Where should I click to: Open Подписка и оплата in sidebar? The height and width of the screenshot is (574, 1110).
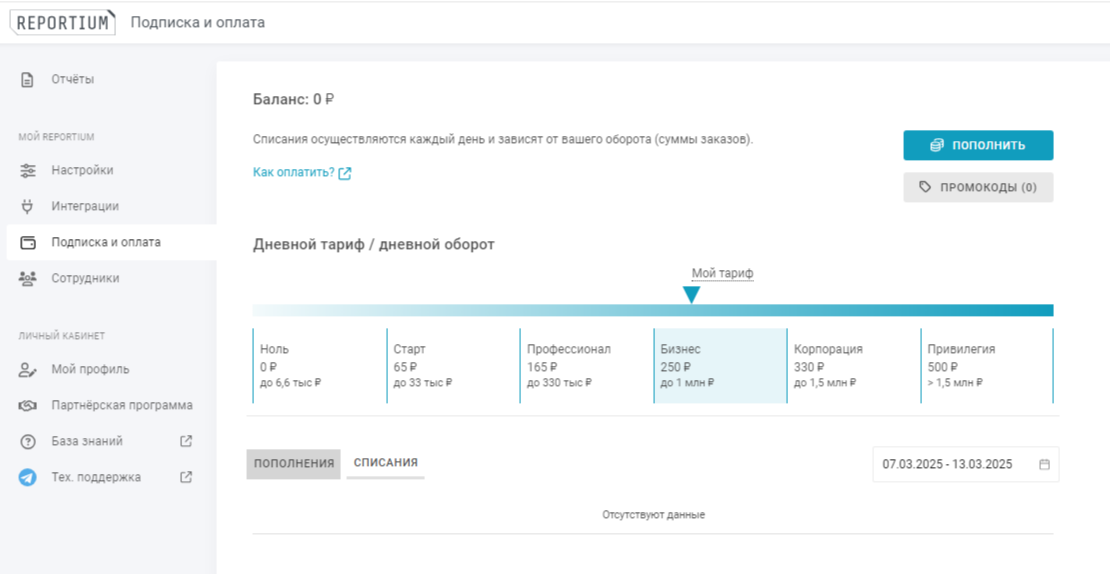106,242
